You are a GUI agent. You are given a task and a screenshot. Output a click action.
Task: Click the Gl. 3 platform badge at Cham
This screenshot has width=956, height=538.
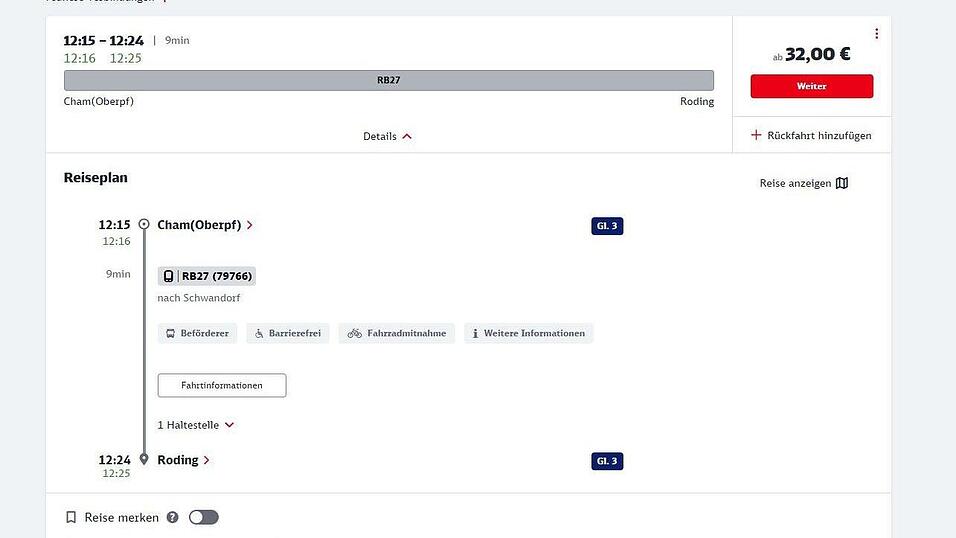[607, 226]
